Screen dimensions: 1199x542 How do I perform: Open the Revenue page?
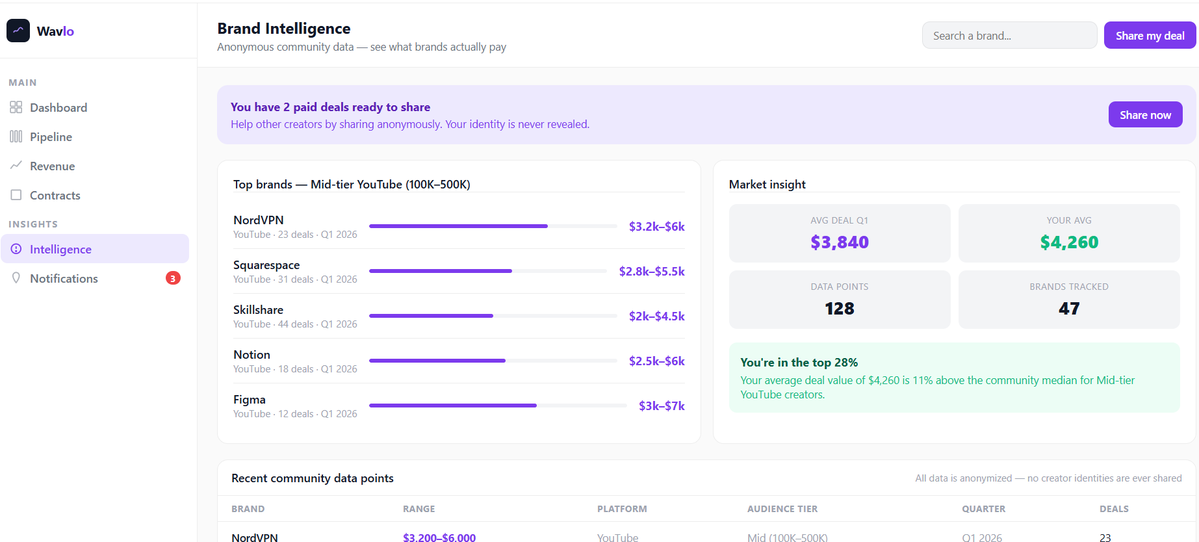(x=95, y=166)
